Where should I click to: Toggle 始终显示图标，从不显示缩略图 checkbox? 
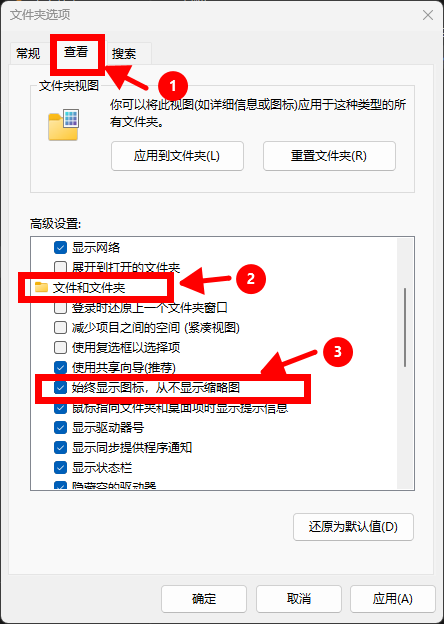coord(60,388)
